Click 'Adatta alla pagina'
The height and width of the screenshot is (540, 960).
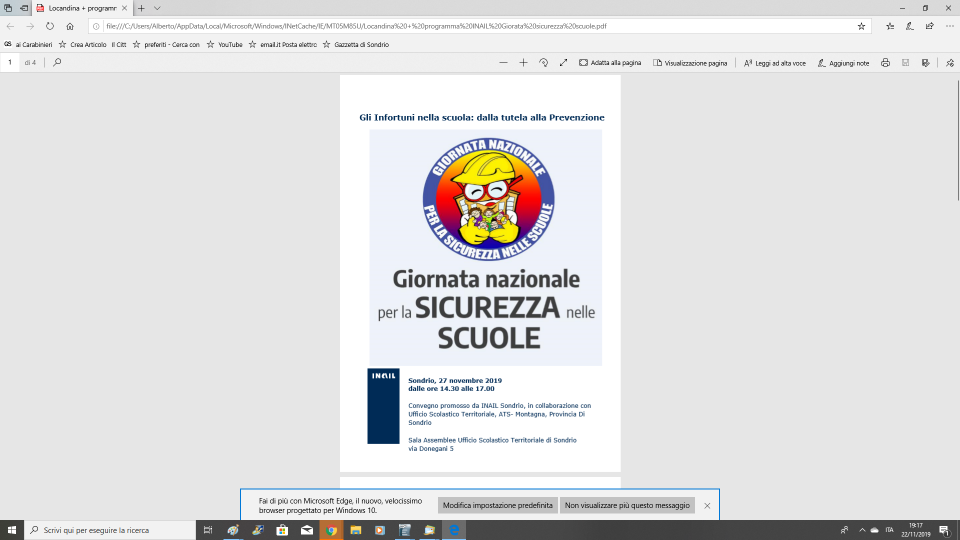pos(610,62)
